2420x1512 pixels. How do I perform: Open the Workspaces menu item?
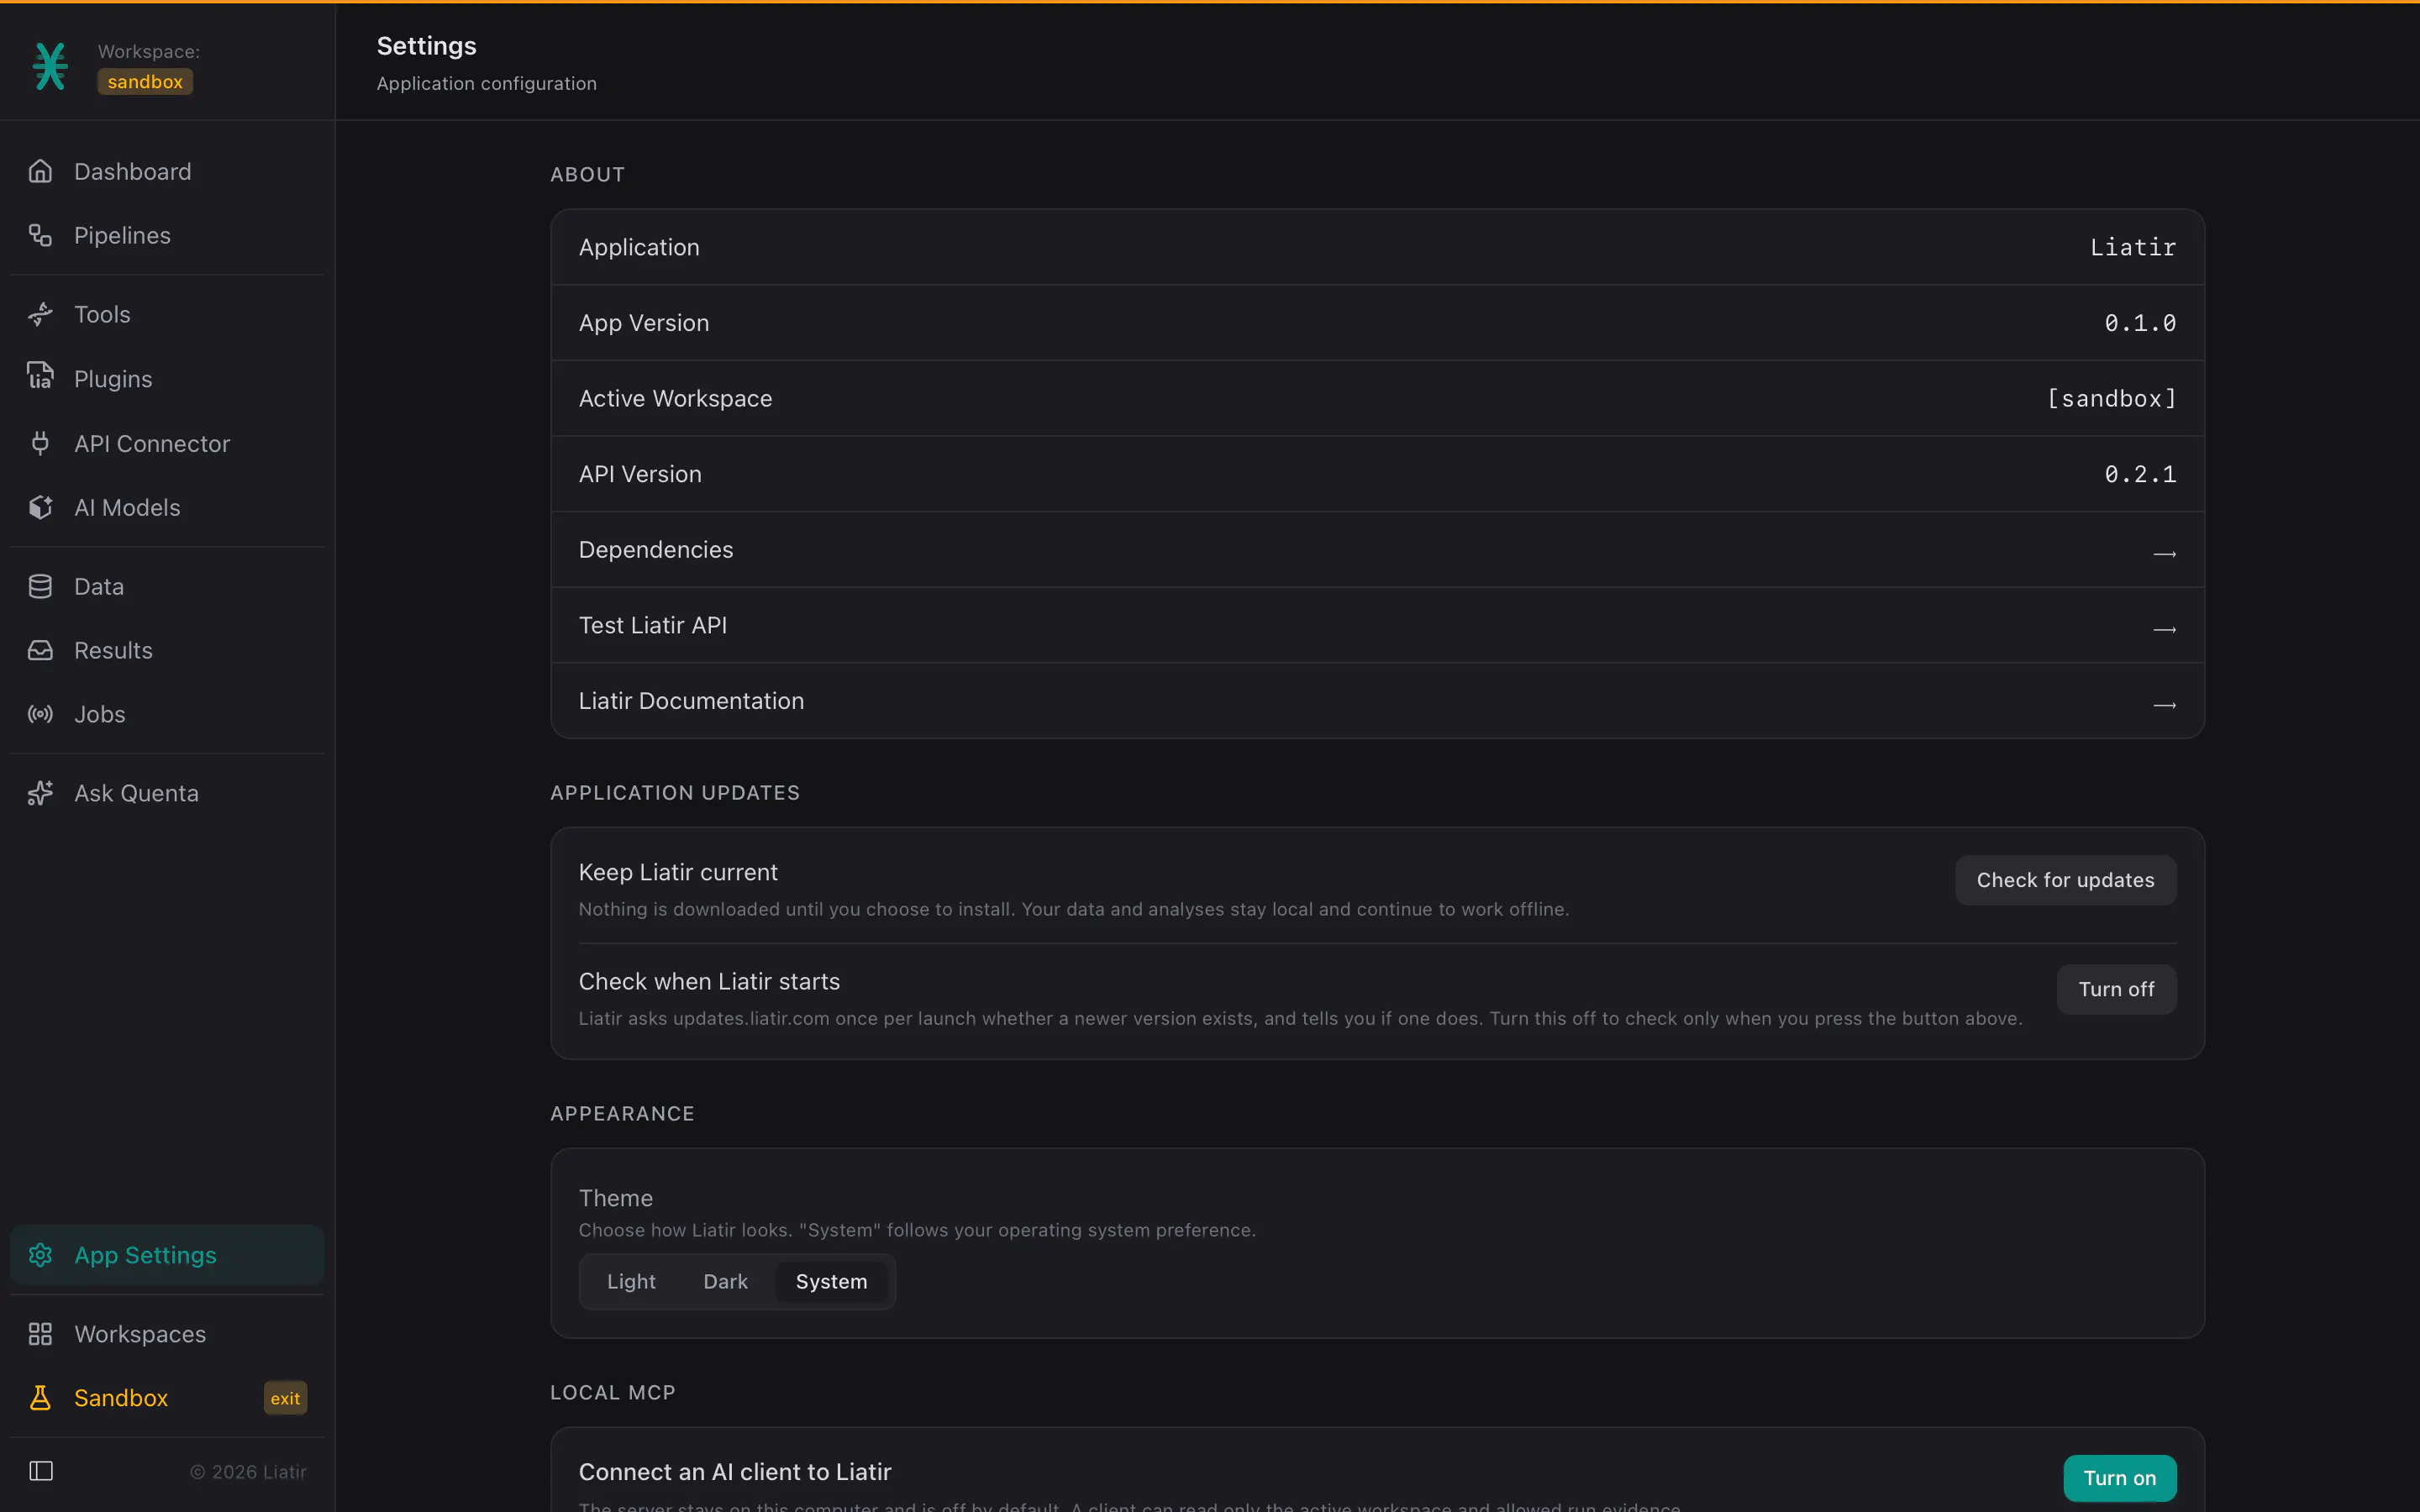tap(167, 1334)
